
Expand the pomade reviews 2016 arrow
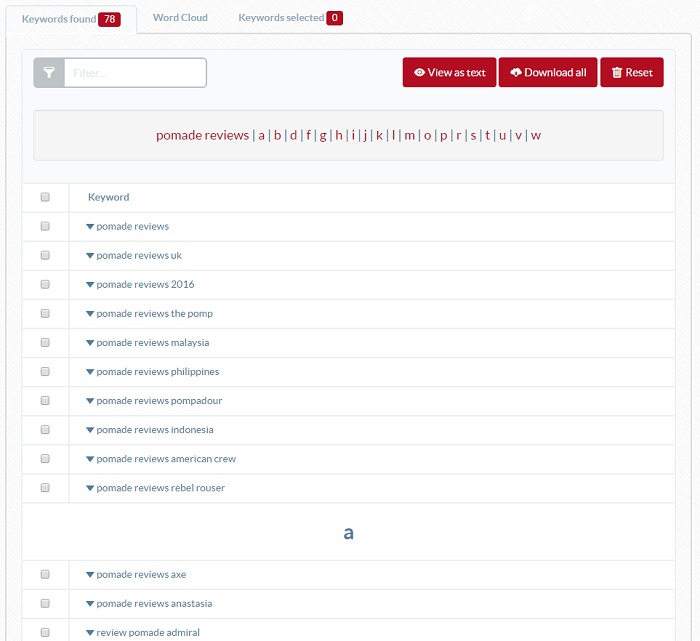pos(90,285)
